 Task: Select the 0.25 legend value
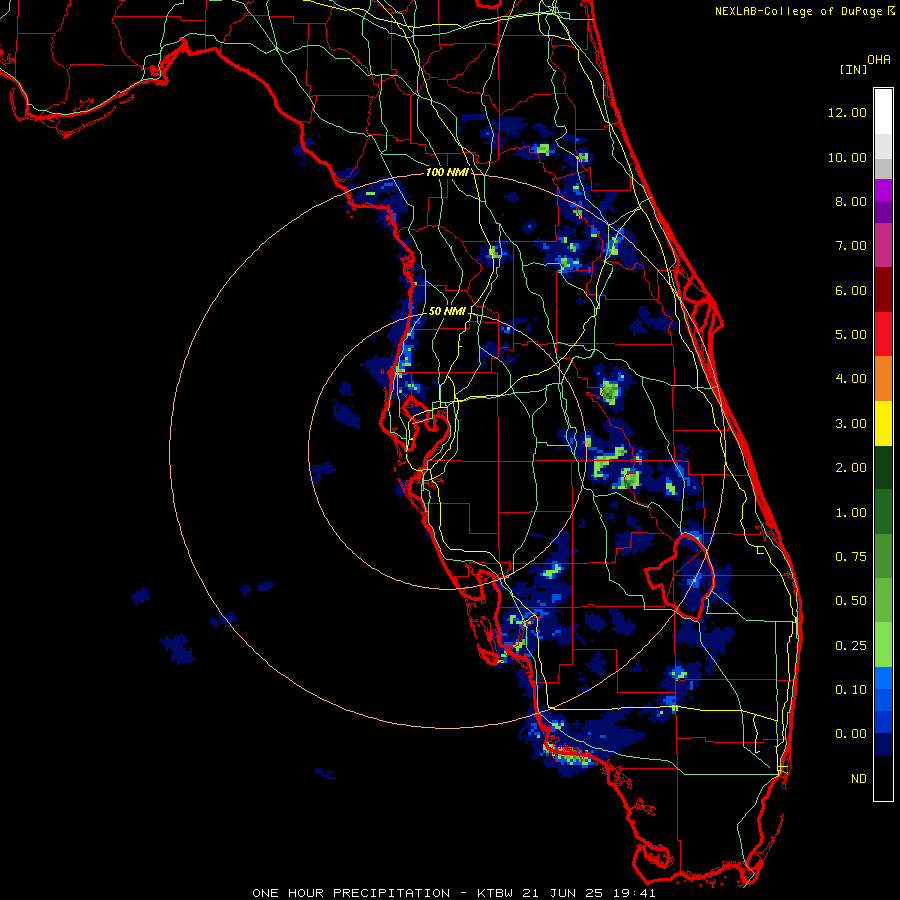click(x=851, y=646)
